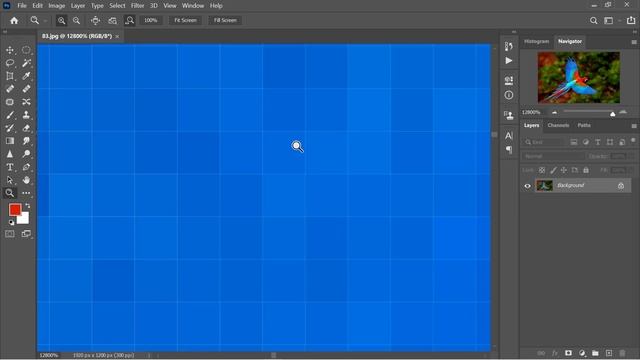Switch to the Histogram tab
640x360 pixels.
[x=536, y=42]
